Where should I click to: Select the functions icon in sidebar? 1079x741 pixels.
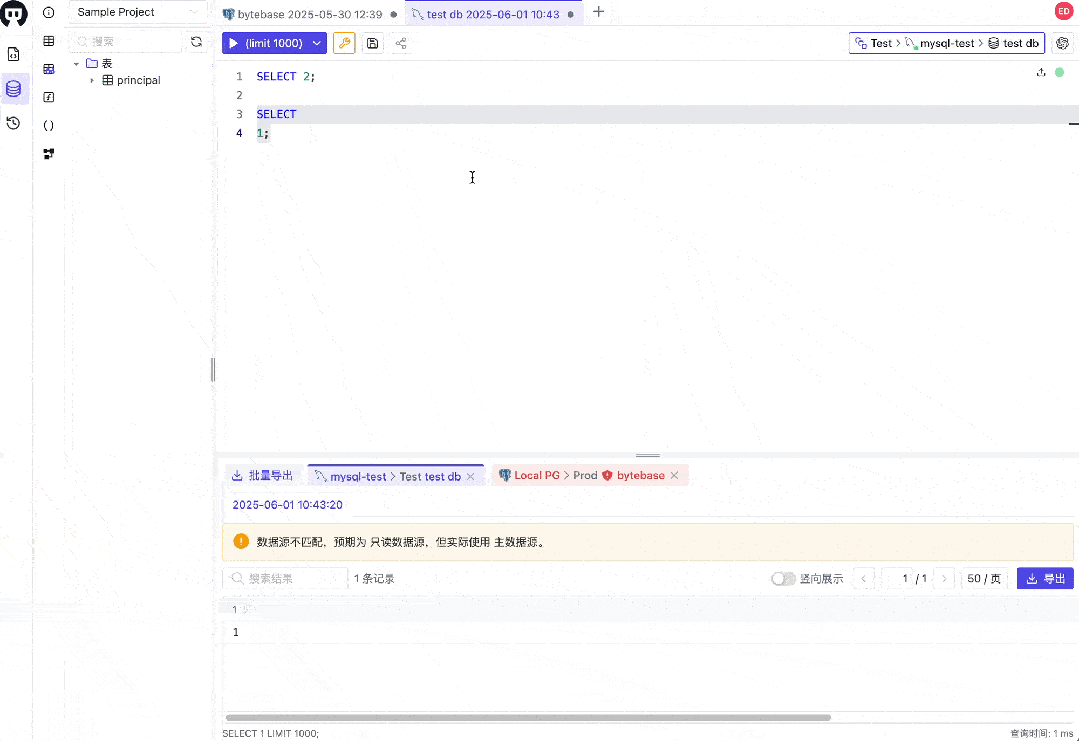pos(48,97)
